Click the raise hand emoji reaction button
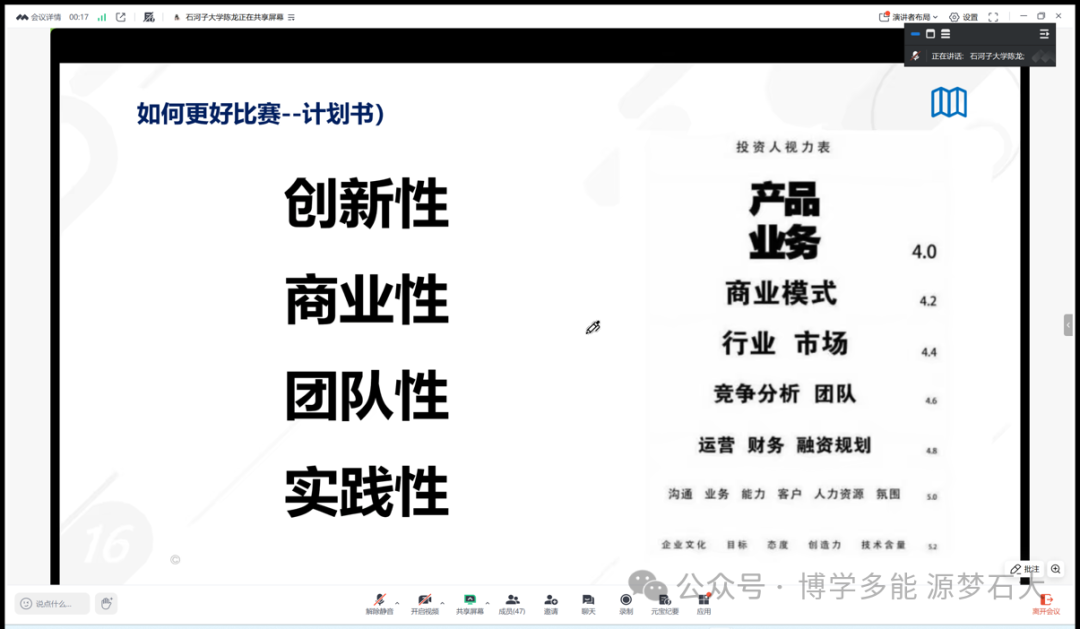The width and height of the screenshot is (1080, 629). point(105,603)
